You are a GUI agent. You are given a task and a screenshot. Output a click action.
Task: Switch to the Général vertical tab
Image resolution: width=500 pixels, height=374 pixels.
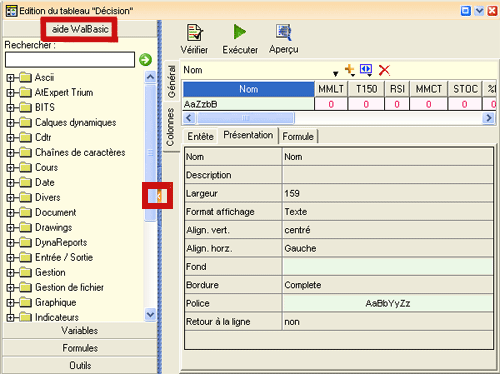pos(171,81)
